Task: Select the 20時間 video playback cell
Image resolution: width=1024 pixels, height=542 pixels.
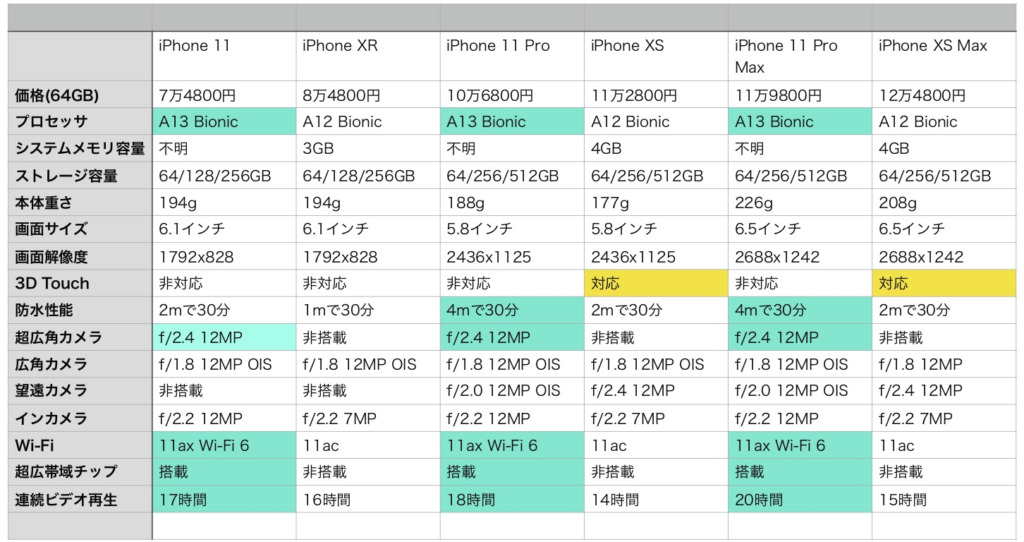Action: [x=800, y=499]
